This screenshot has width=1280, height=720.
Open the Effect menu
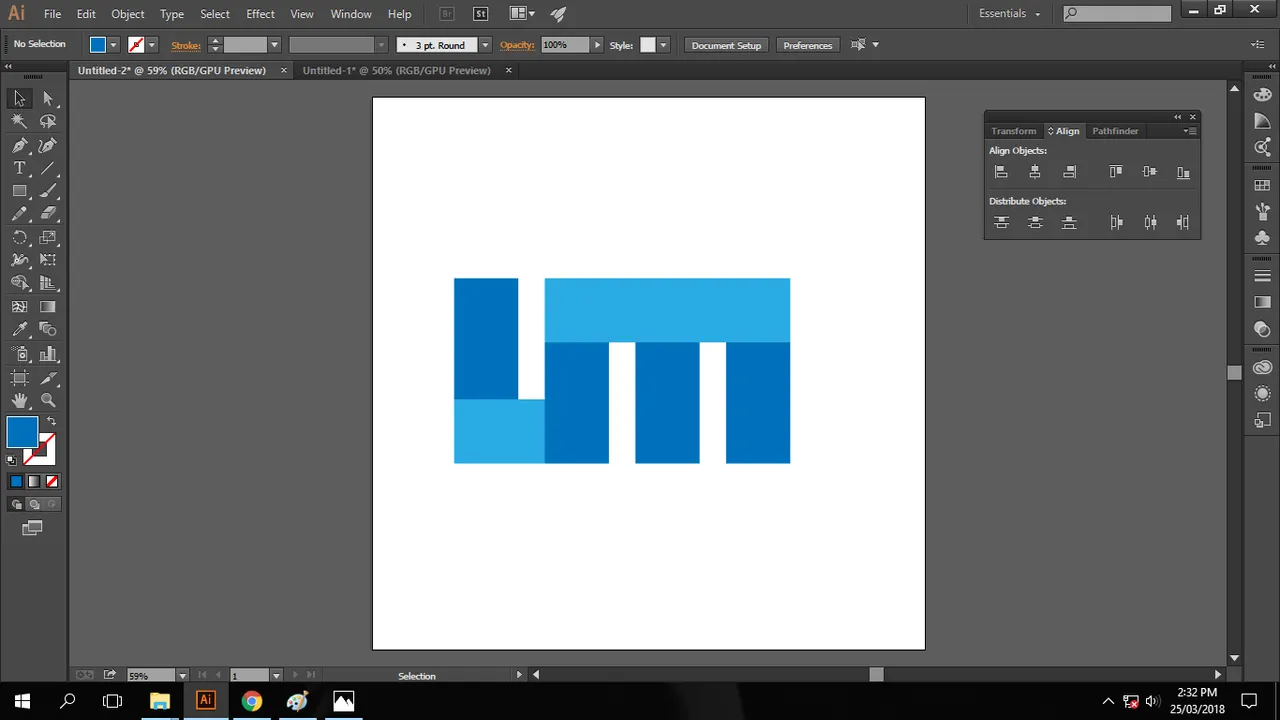260,14
